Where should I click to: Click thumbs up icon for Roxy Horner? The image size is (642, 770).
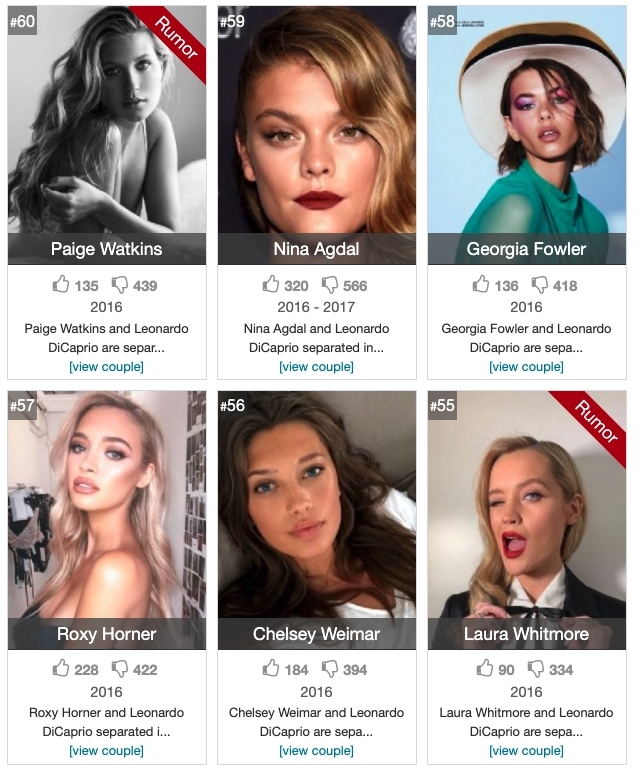[x=61, y=668]
